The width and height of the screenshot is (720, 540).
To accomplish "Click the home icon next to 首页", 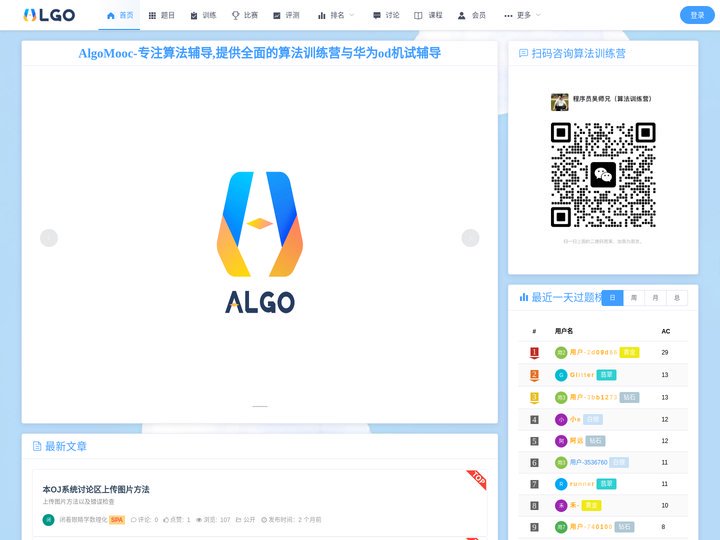I will [x=111, y=16].
